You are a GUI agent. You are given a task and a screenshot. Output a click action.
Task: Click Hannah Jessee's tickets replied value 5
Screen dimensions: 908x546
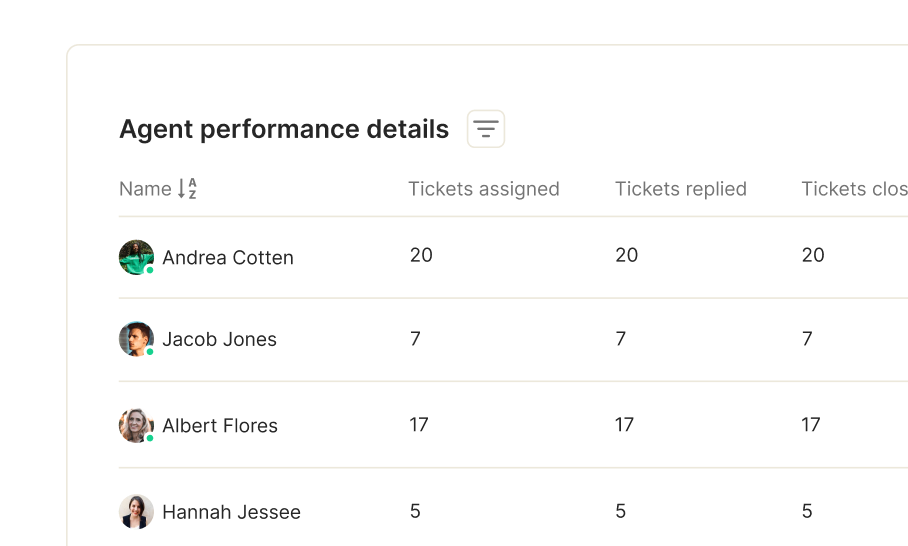(x=620, y=511)
